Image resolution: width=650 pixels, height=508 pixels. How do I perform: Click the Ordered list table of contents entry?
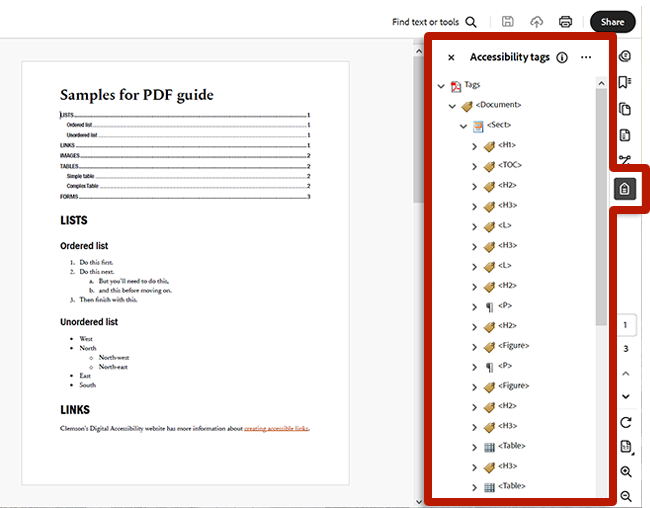click(x=188, y=125)
